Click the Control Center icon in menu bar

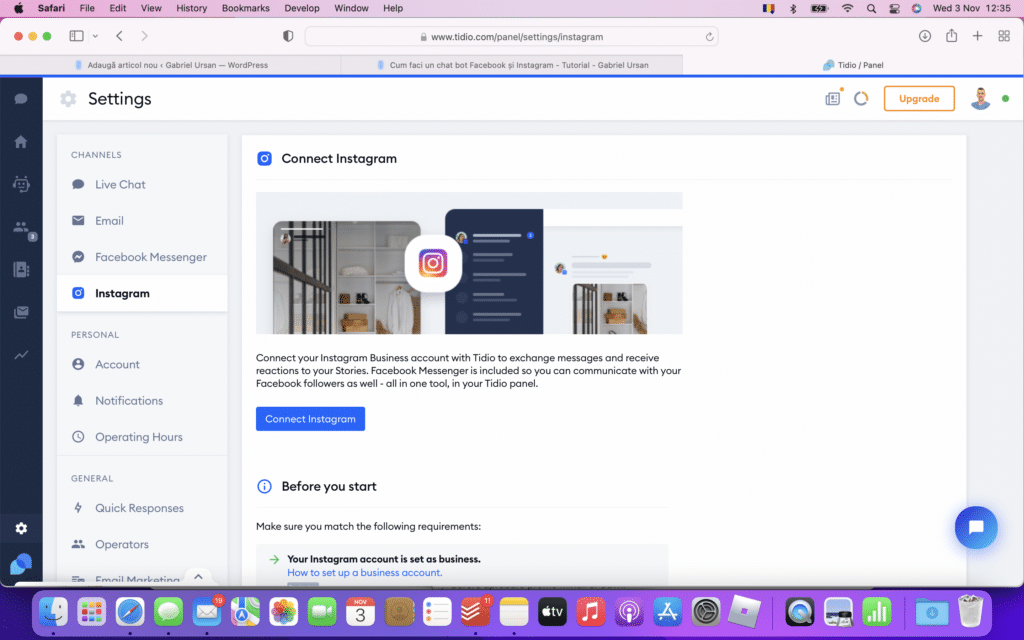(x=894, y=8)
